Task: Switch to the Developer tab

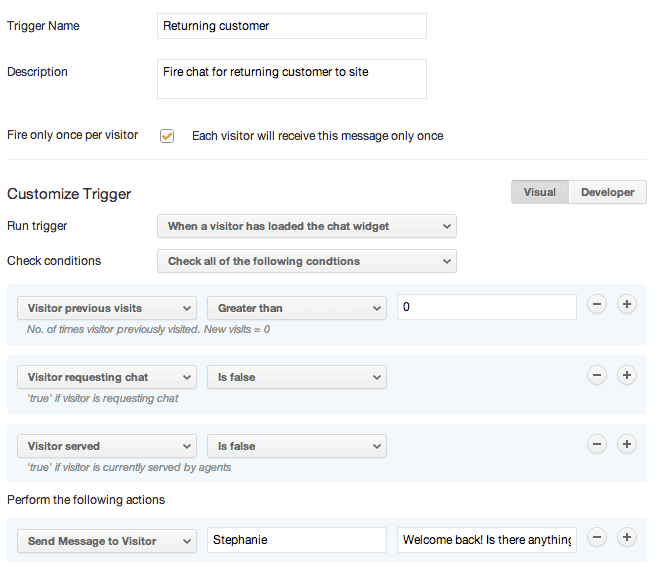Action: coord(607,192)
